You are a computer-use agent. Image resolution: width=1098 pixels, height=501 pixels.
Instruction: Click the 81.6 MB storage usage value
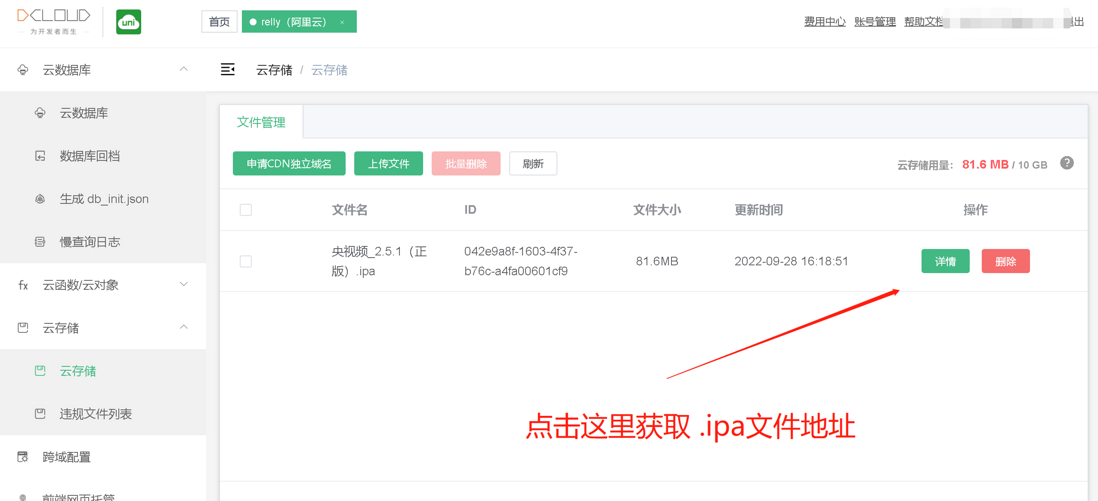click(985, 165)
